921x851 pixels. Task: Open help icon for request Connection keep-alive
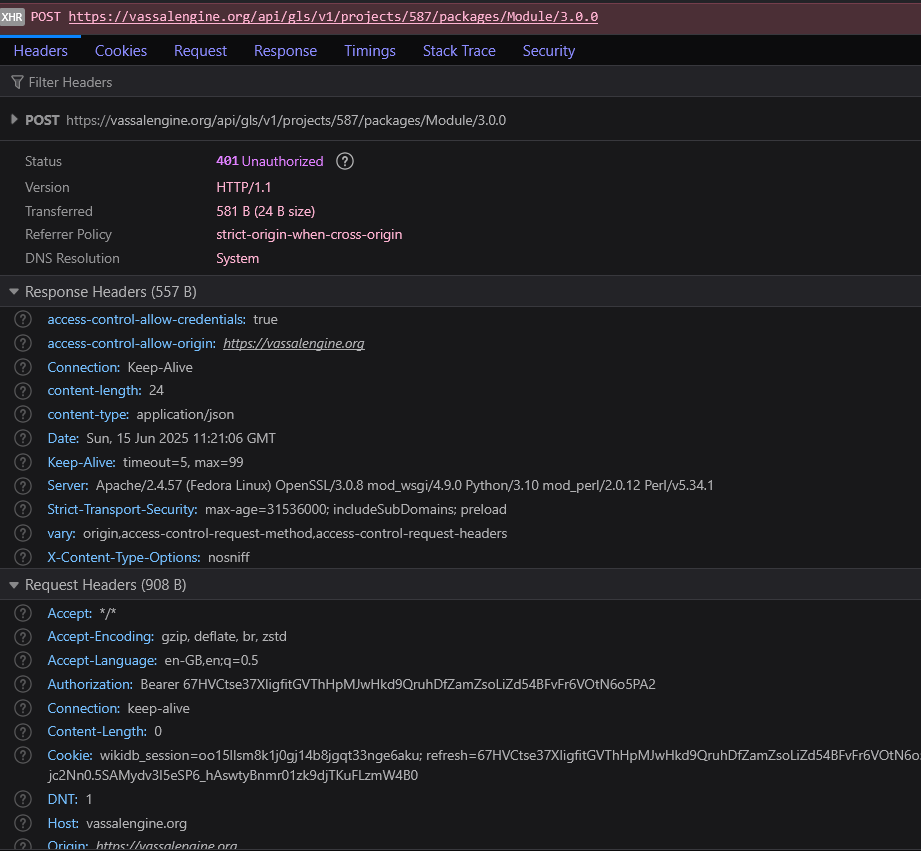pyautogui.click(x=23, y=708)
